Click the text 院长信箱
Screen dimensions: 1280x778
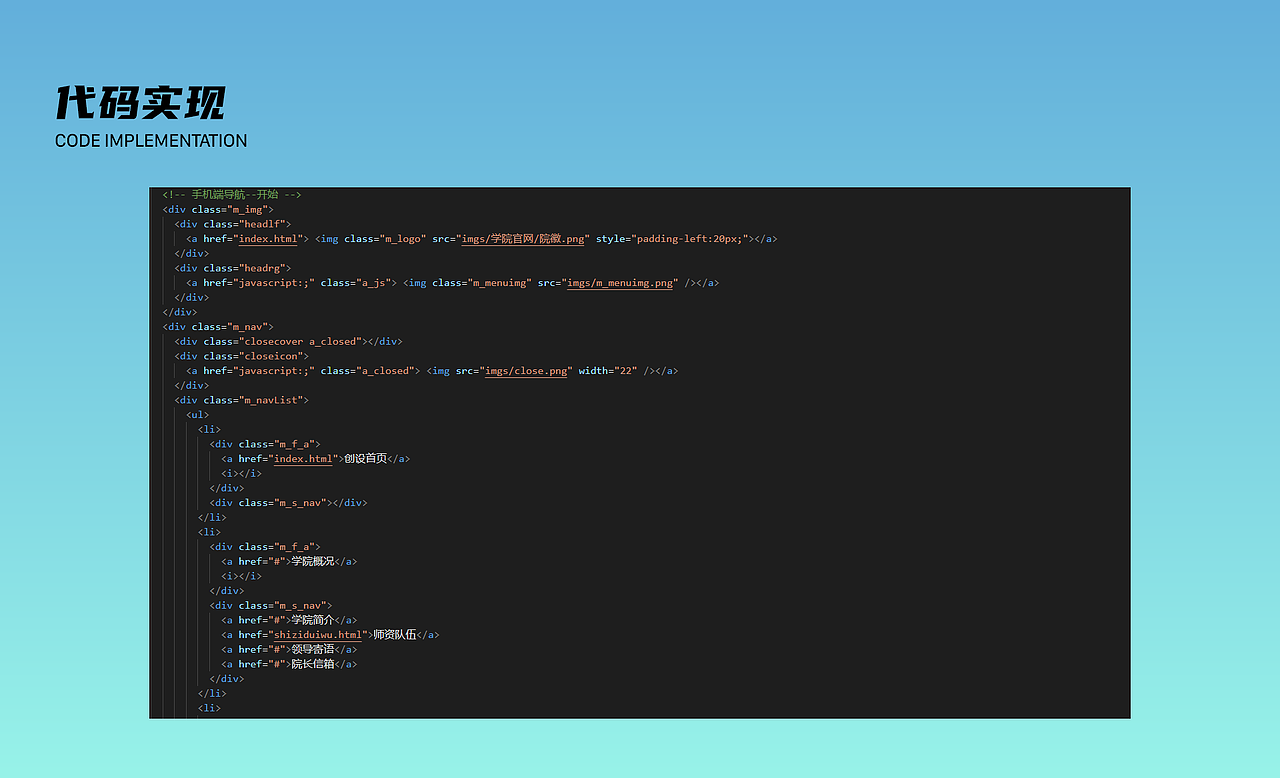coord(312,664)
